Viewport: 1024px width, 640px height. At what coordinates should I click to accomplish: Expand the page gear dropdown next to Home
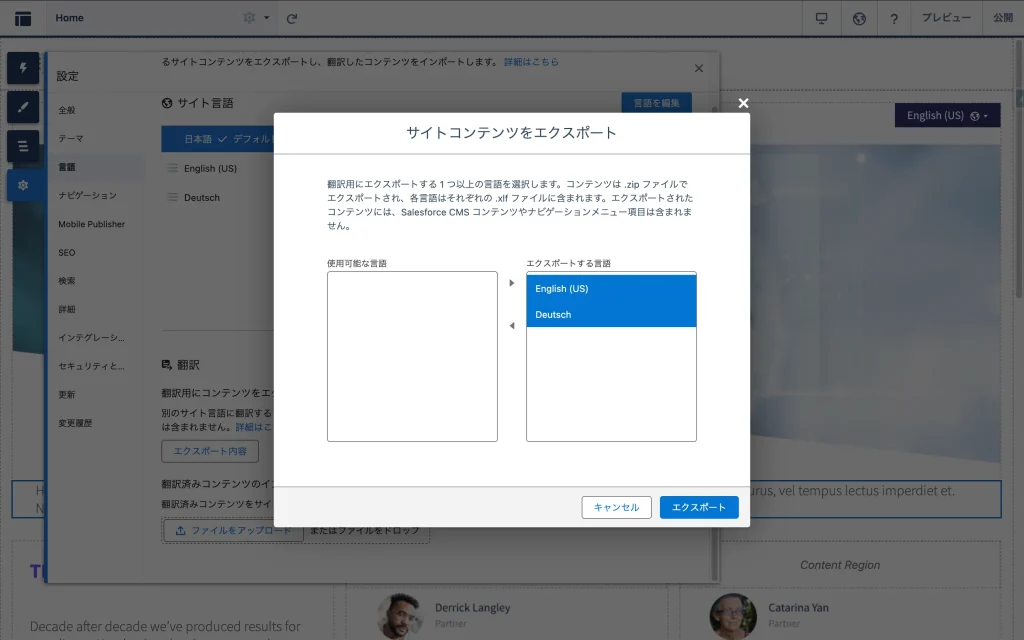click(x=256, y=18)
